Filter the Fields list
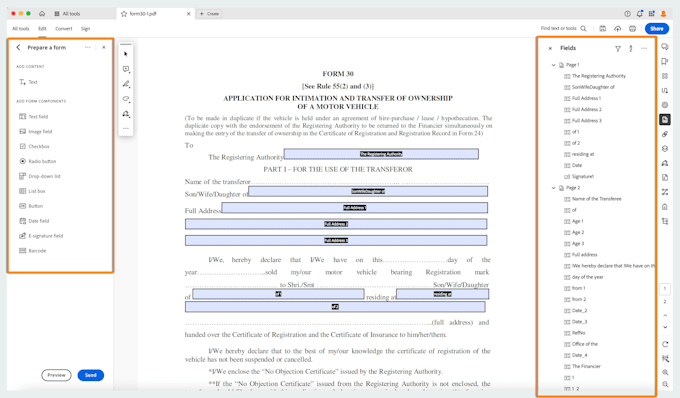Screen dimensions: 680x398 point(618,49)
